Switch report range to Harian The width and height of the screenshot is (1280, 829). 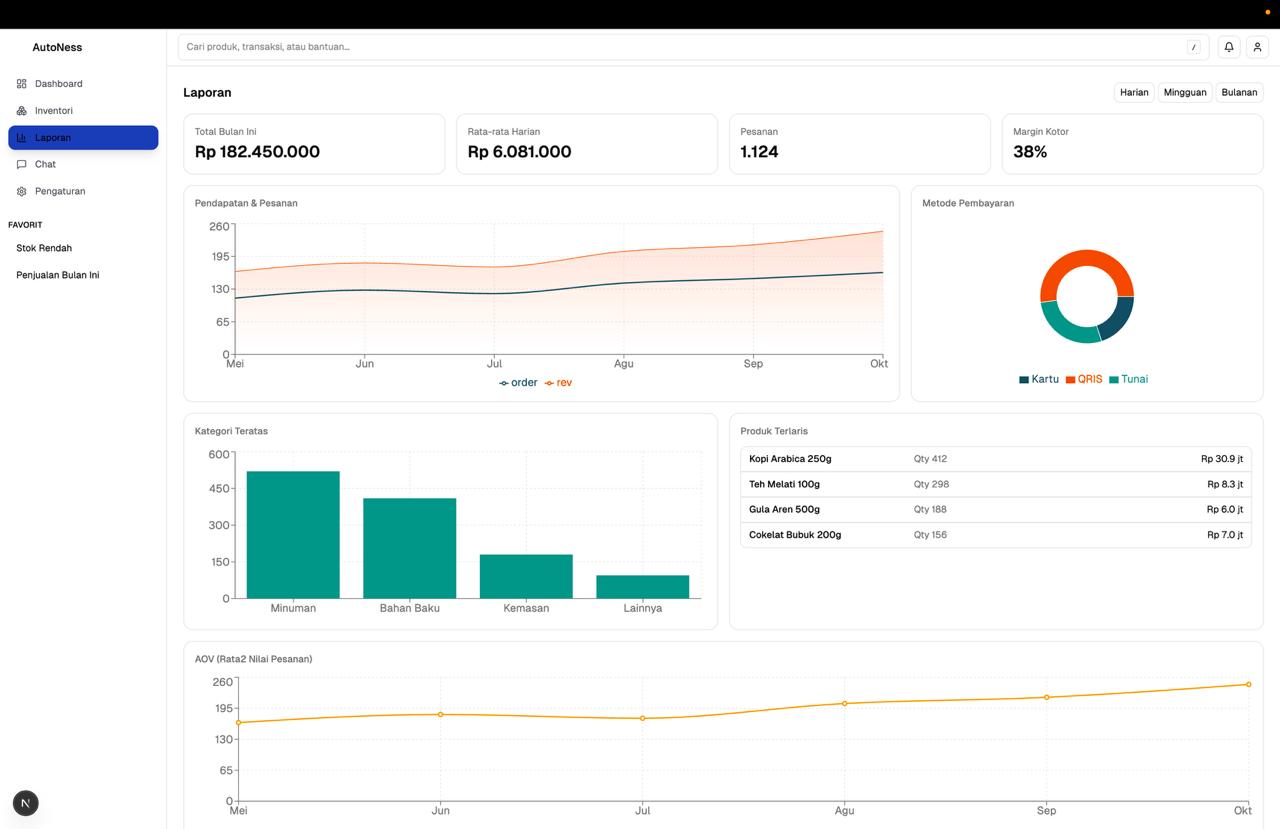(1134, 92)
